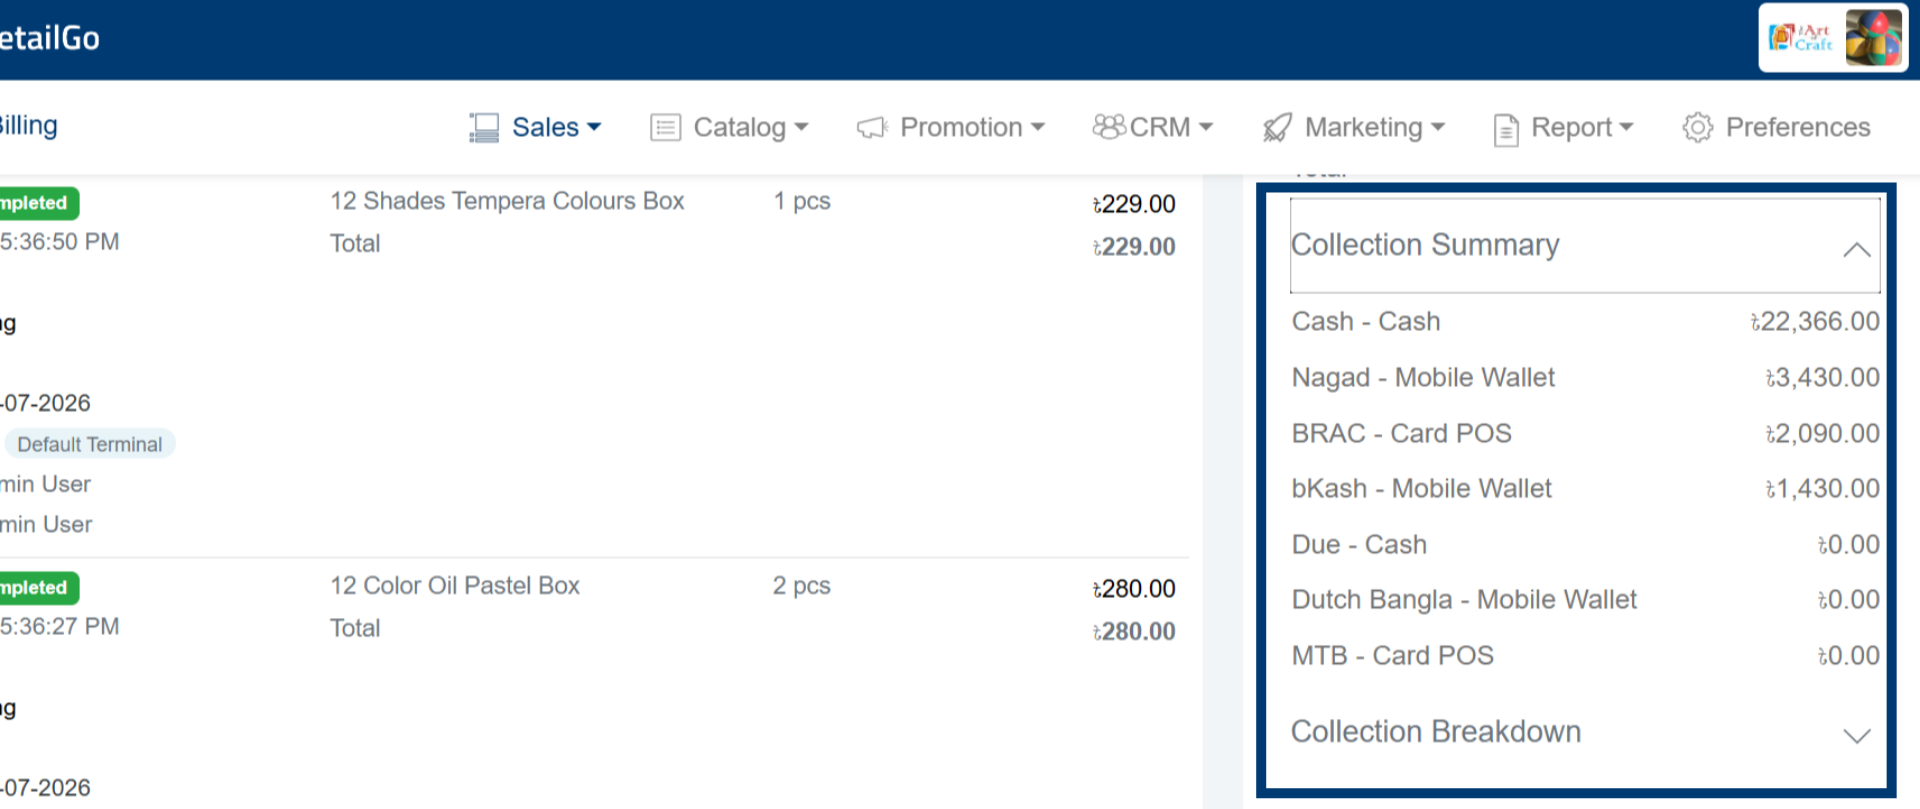1920x809 pixels.
Task: Select '12 Color Oil Pastel Box' item
Action: [455, 586]
